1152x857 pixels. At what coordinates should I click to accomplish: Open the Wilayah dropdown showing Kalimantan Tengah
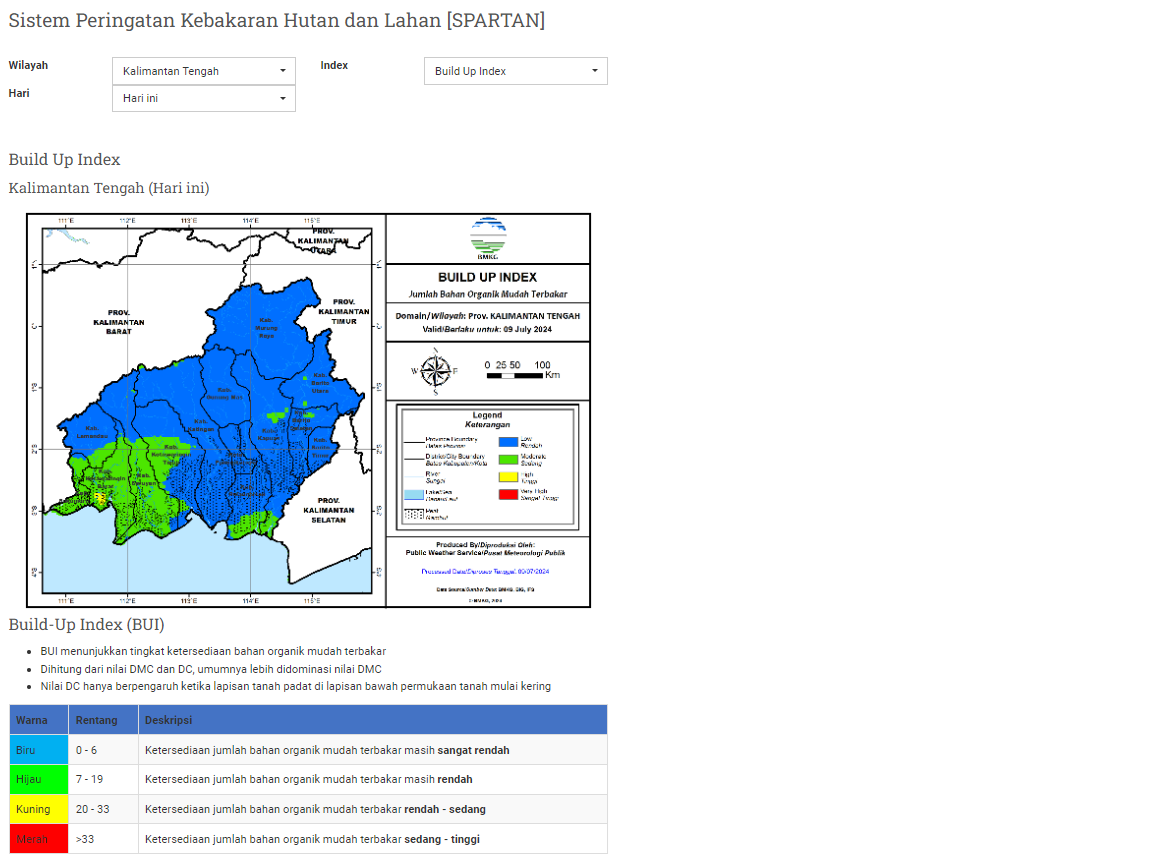(204, 71)
